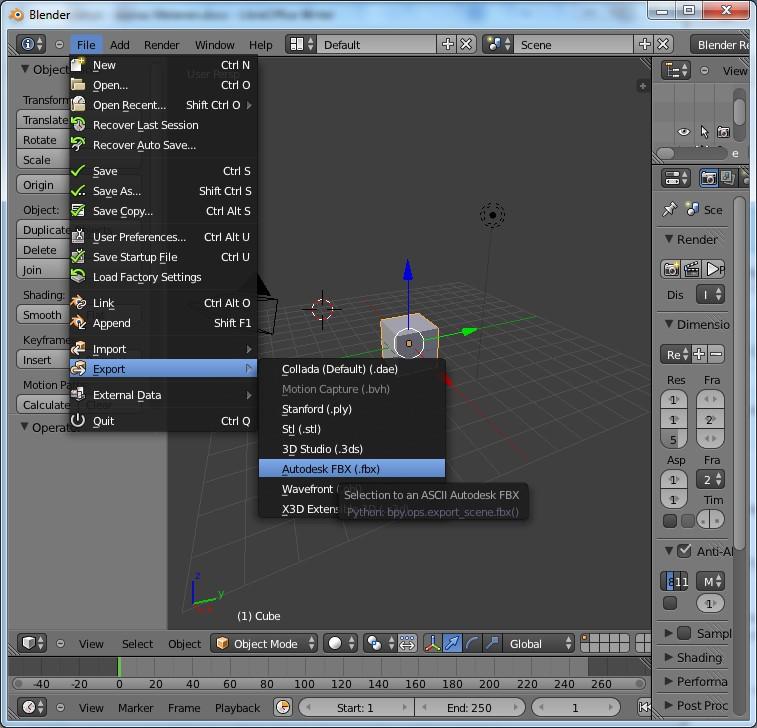Toggle the outliner renderability camera icon
Viewport: 757px width, 728px height.
pos(723,132)
